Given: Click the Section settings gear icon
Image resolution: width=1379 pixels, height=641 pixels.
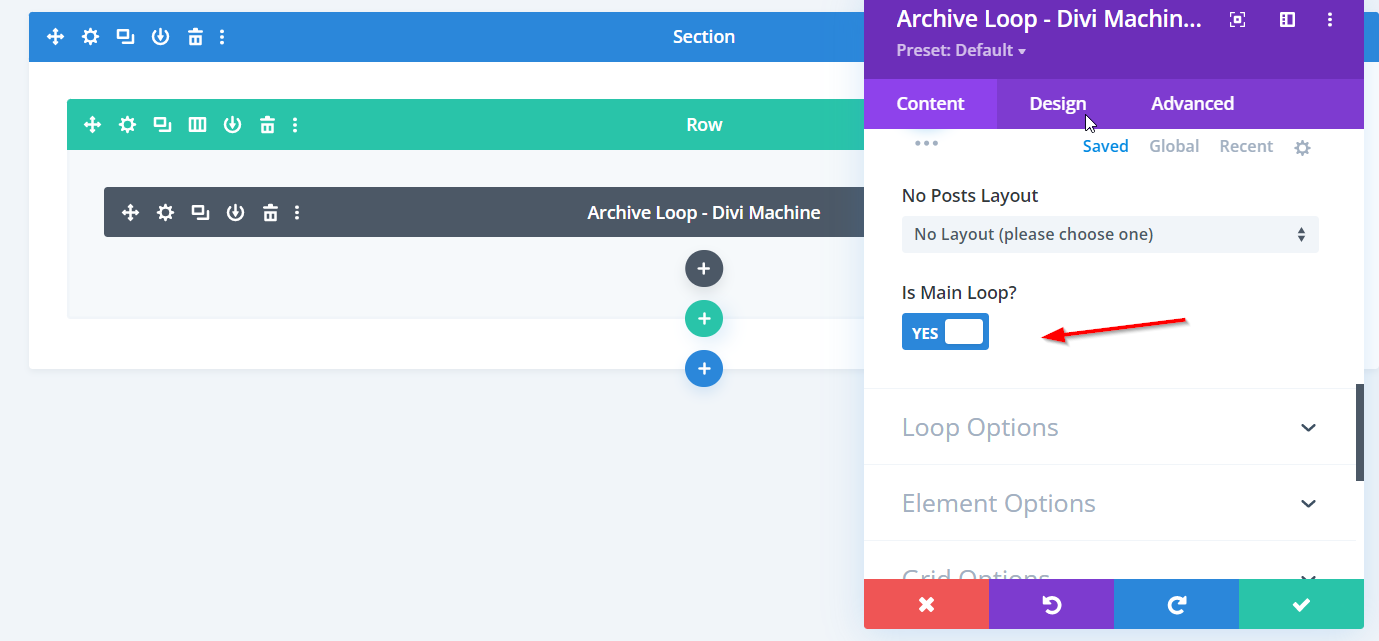Looking at the screenshot, I should [90, 37].
